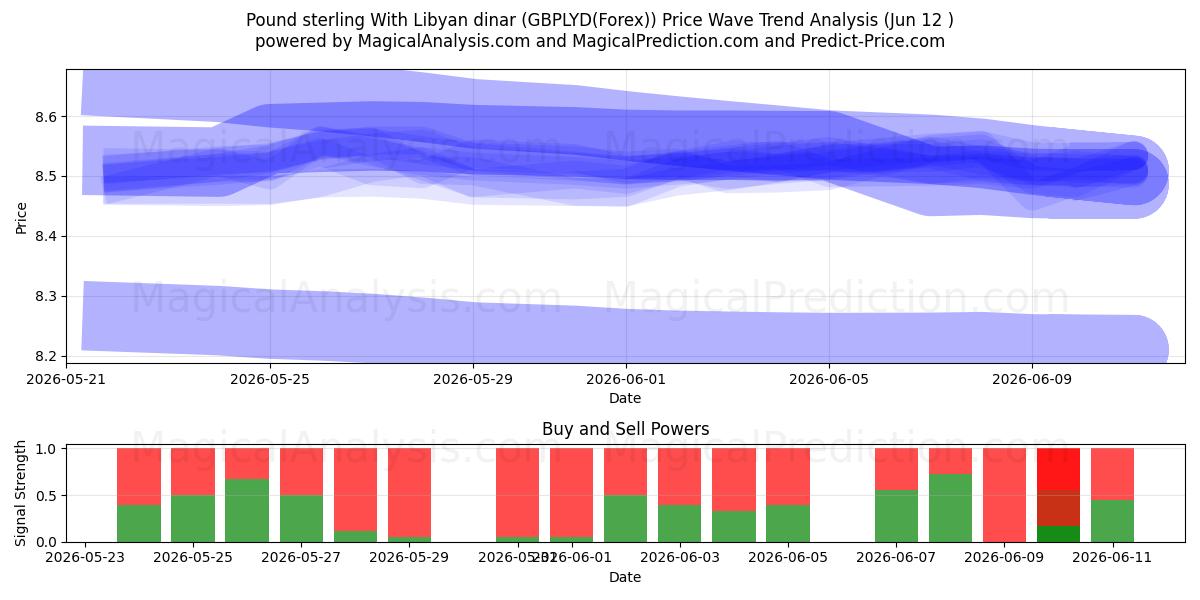Viewport: 1200px width, 600px height.
Task: Click the 2026-05-23 tick on the powers chart
Action: pyautogui.click(x=85, y=558)
